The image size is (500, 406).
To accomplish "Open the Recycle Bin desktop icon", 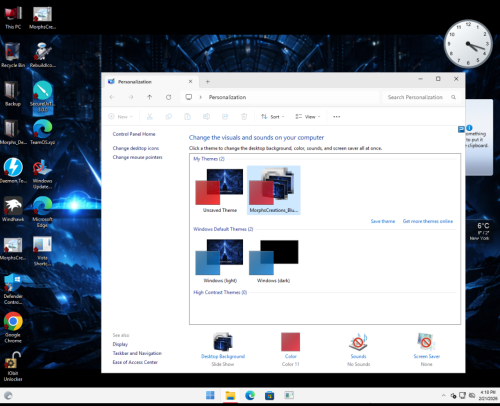I will 13,55.
